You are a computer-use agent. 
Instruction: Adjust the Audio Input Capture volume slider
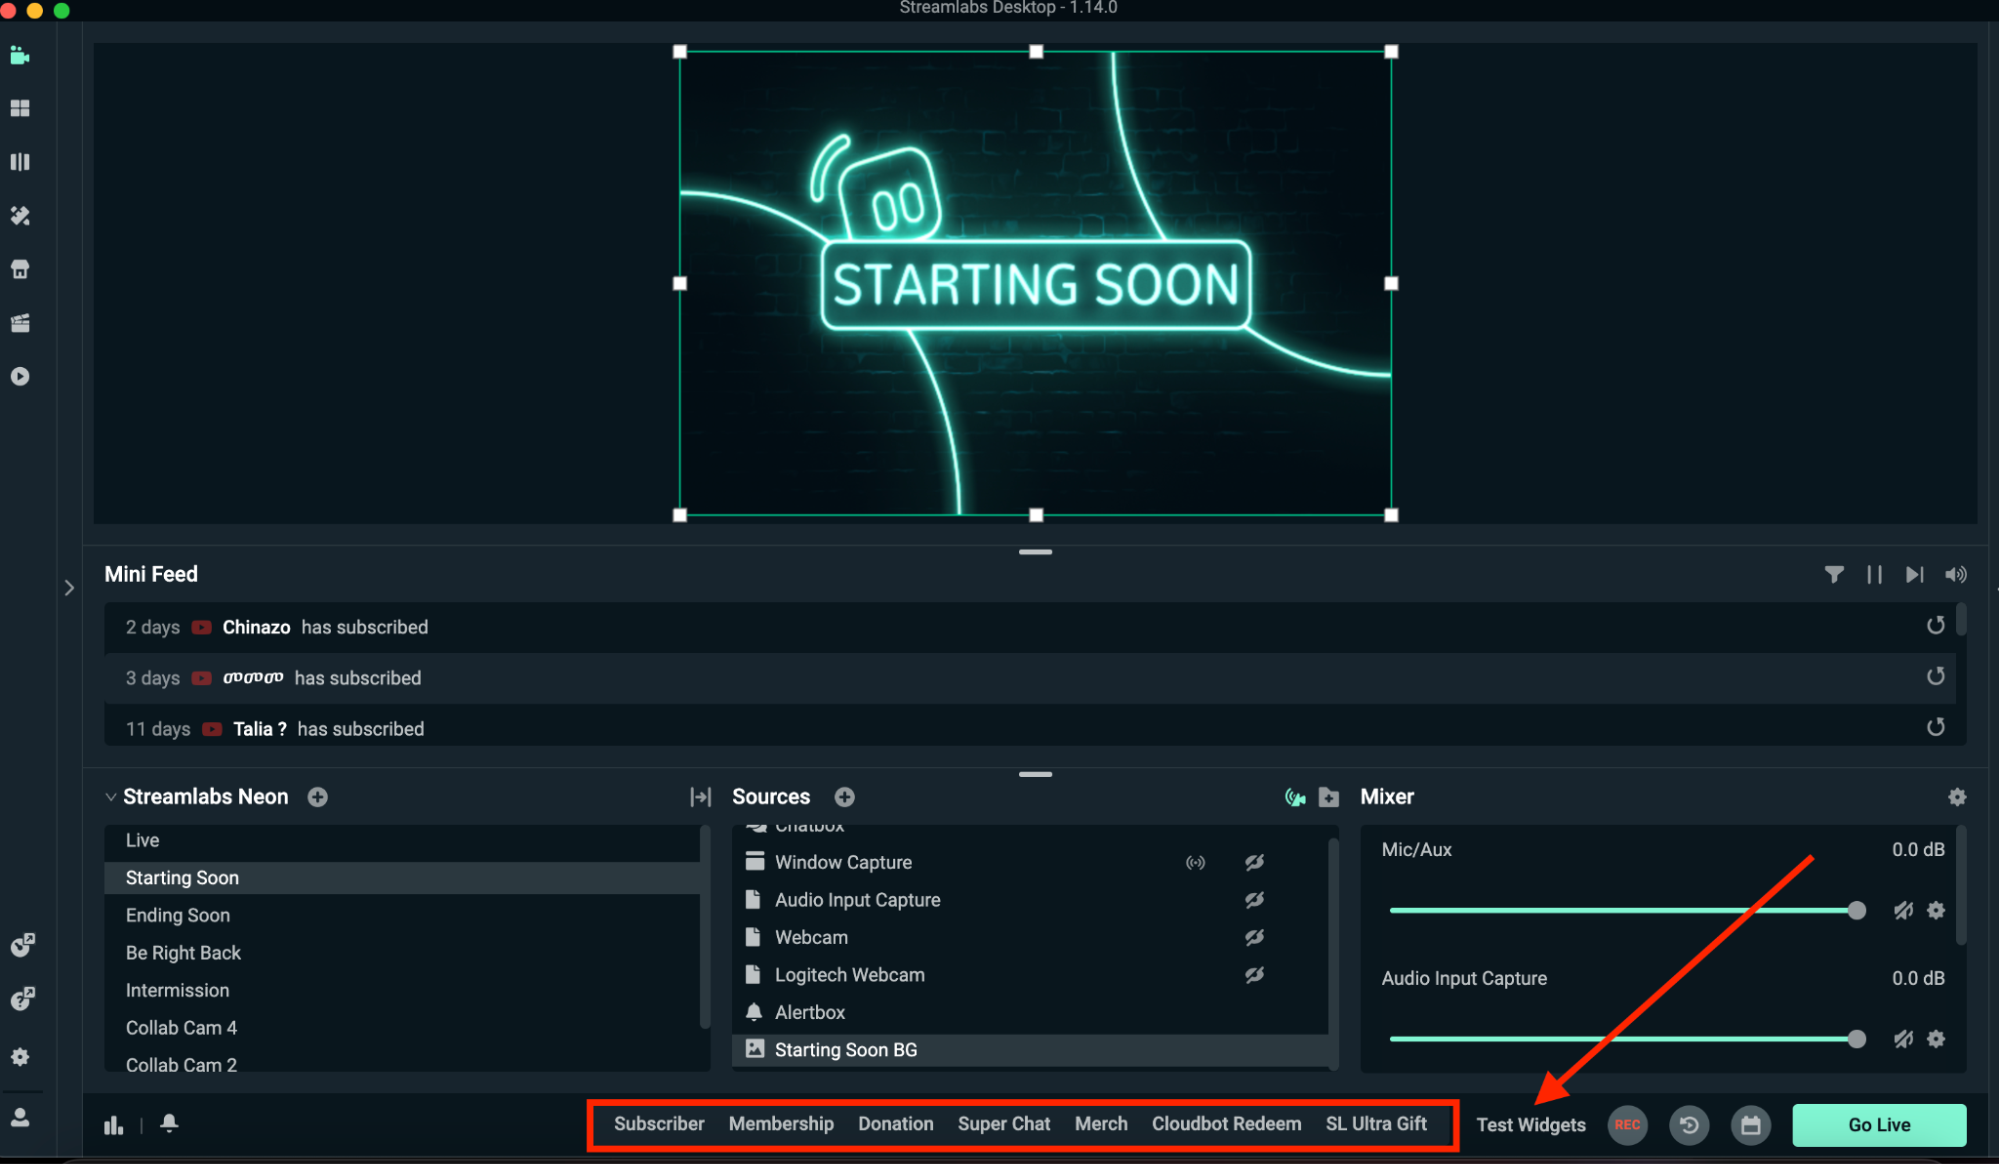coord(1627,1039)
